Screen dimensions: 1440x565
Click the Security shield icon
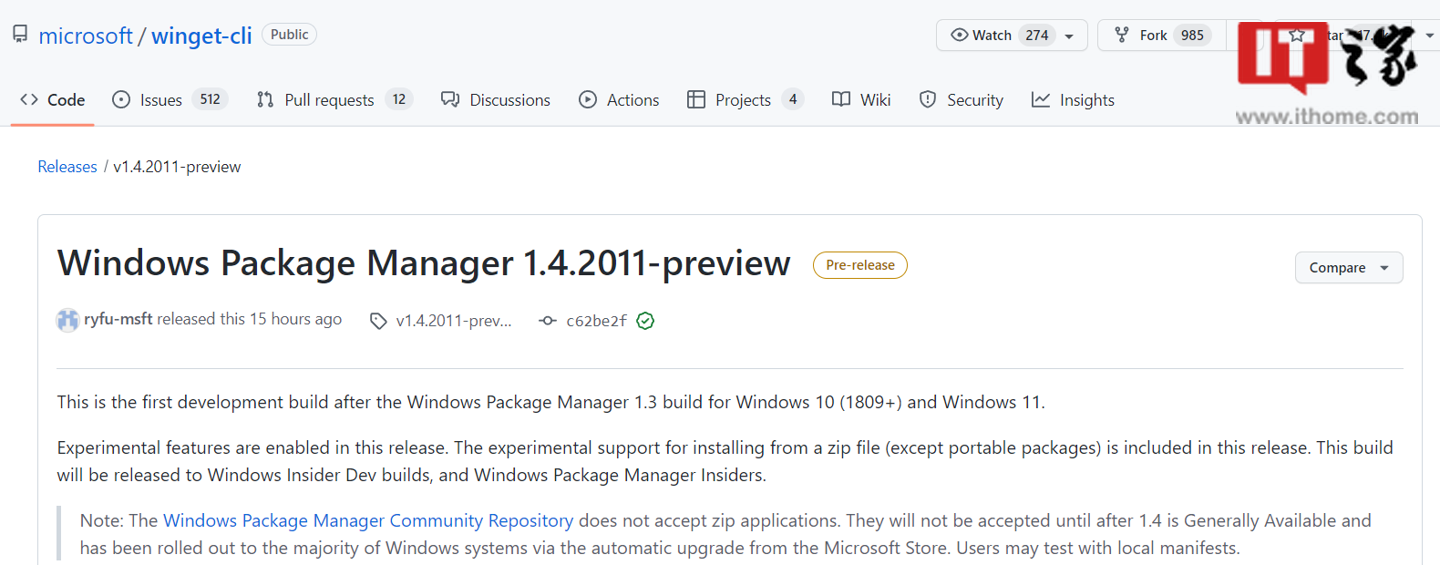point(928,100)
